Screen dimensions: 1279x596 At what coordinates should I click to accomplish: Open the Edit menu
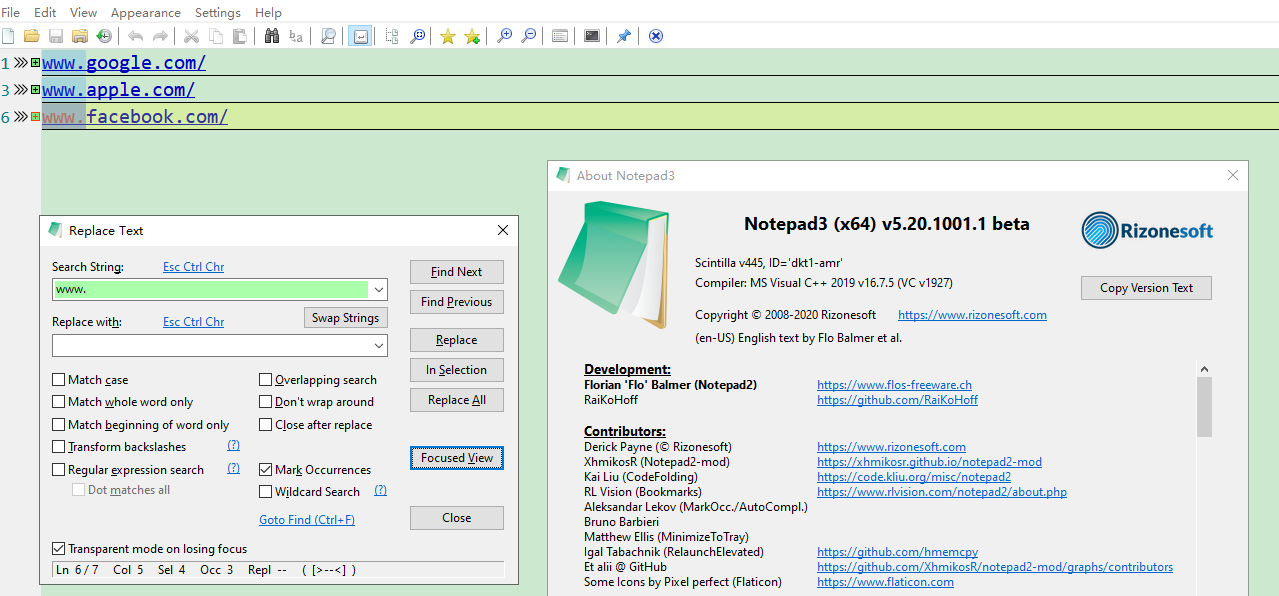(45, 12)
